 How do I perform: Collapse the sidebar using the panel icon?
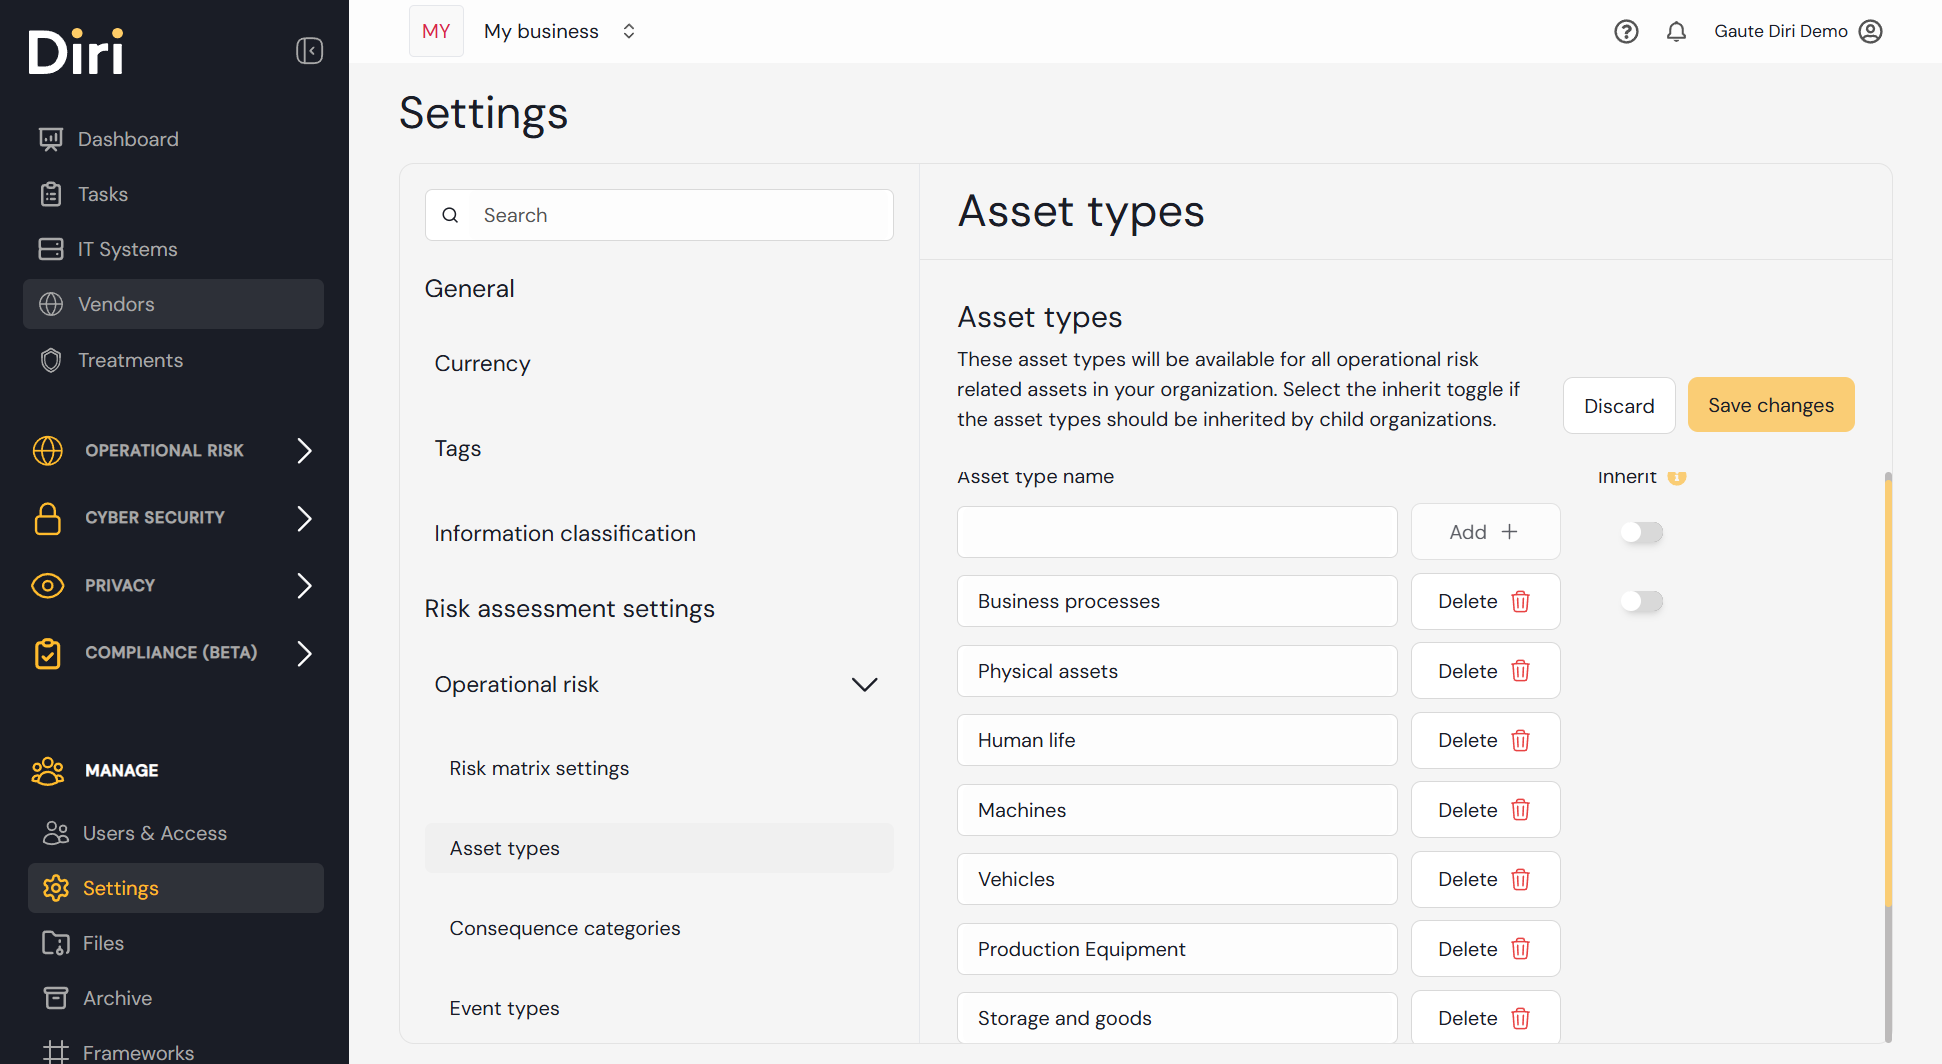click(x=309, y=51)
